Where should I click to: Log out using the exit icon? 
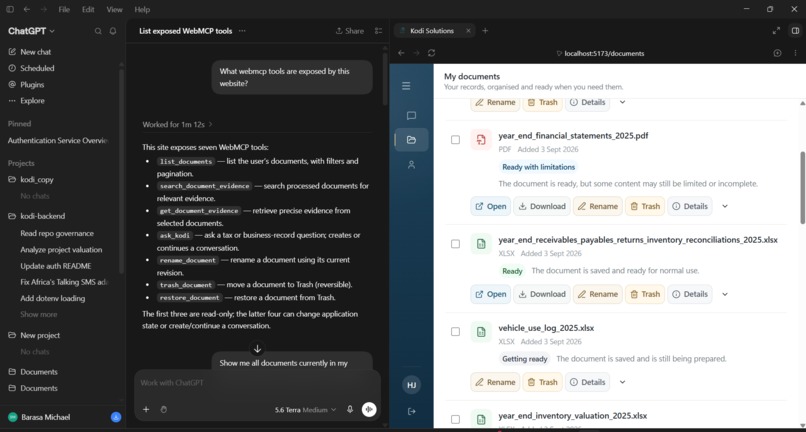click(411, 411)
